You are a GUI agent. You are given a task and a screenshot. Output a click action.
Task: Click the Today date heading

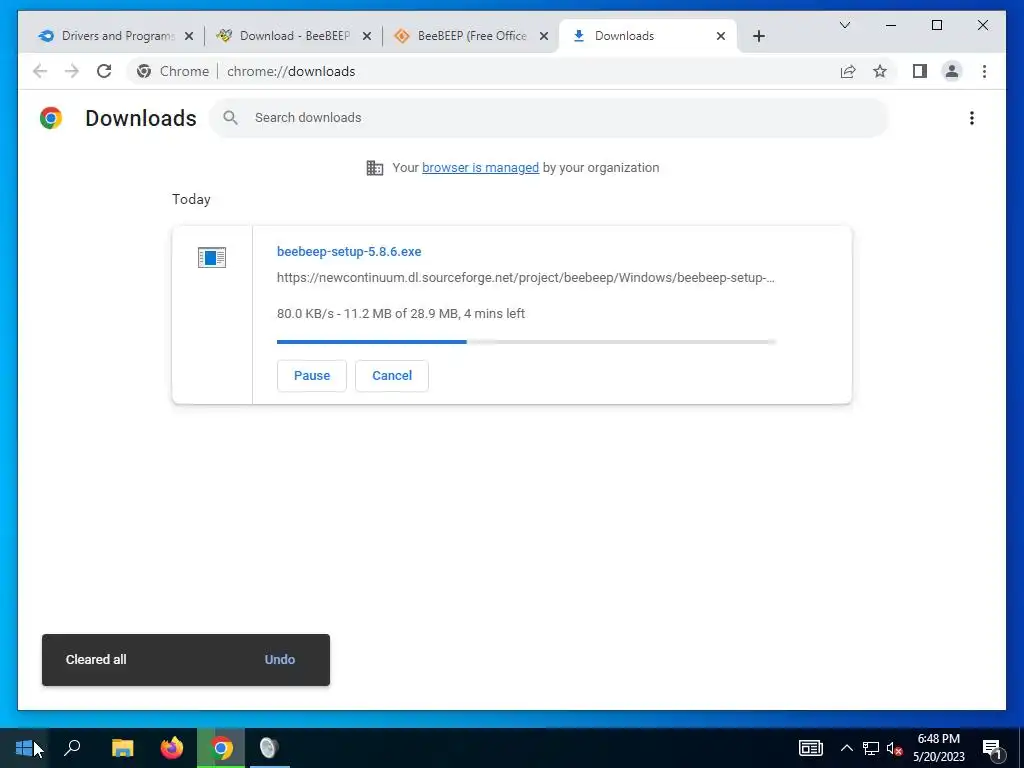[x=191, y=199]
